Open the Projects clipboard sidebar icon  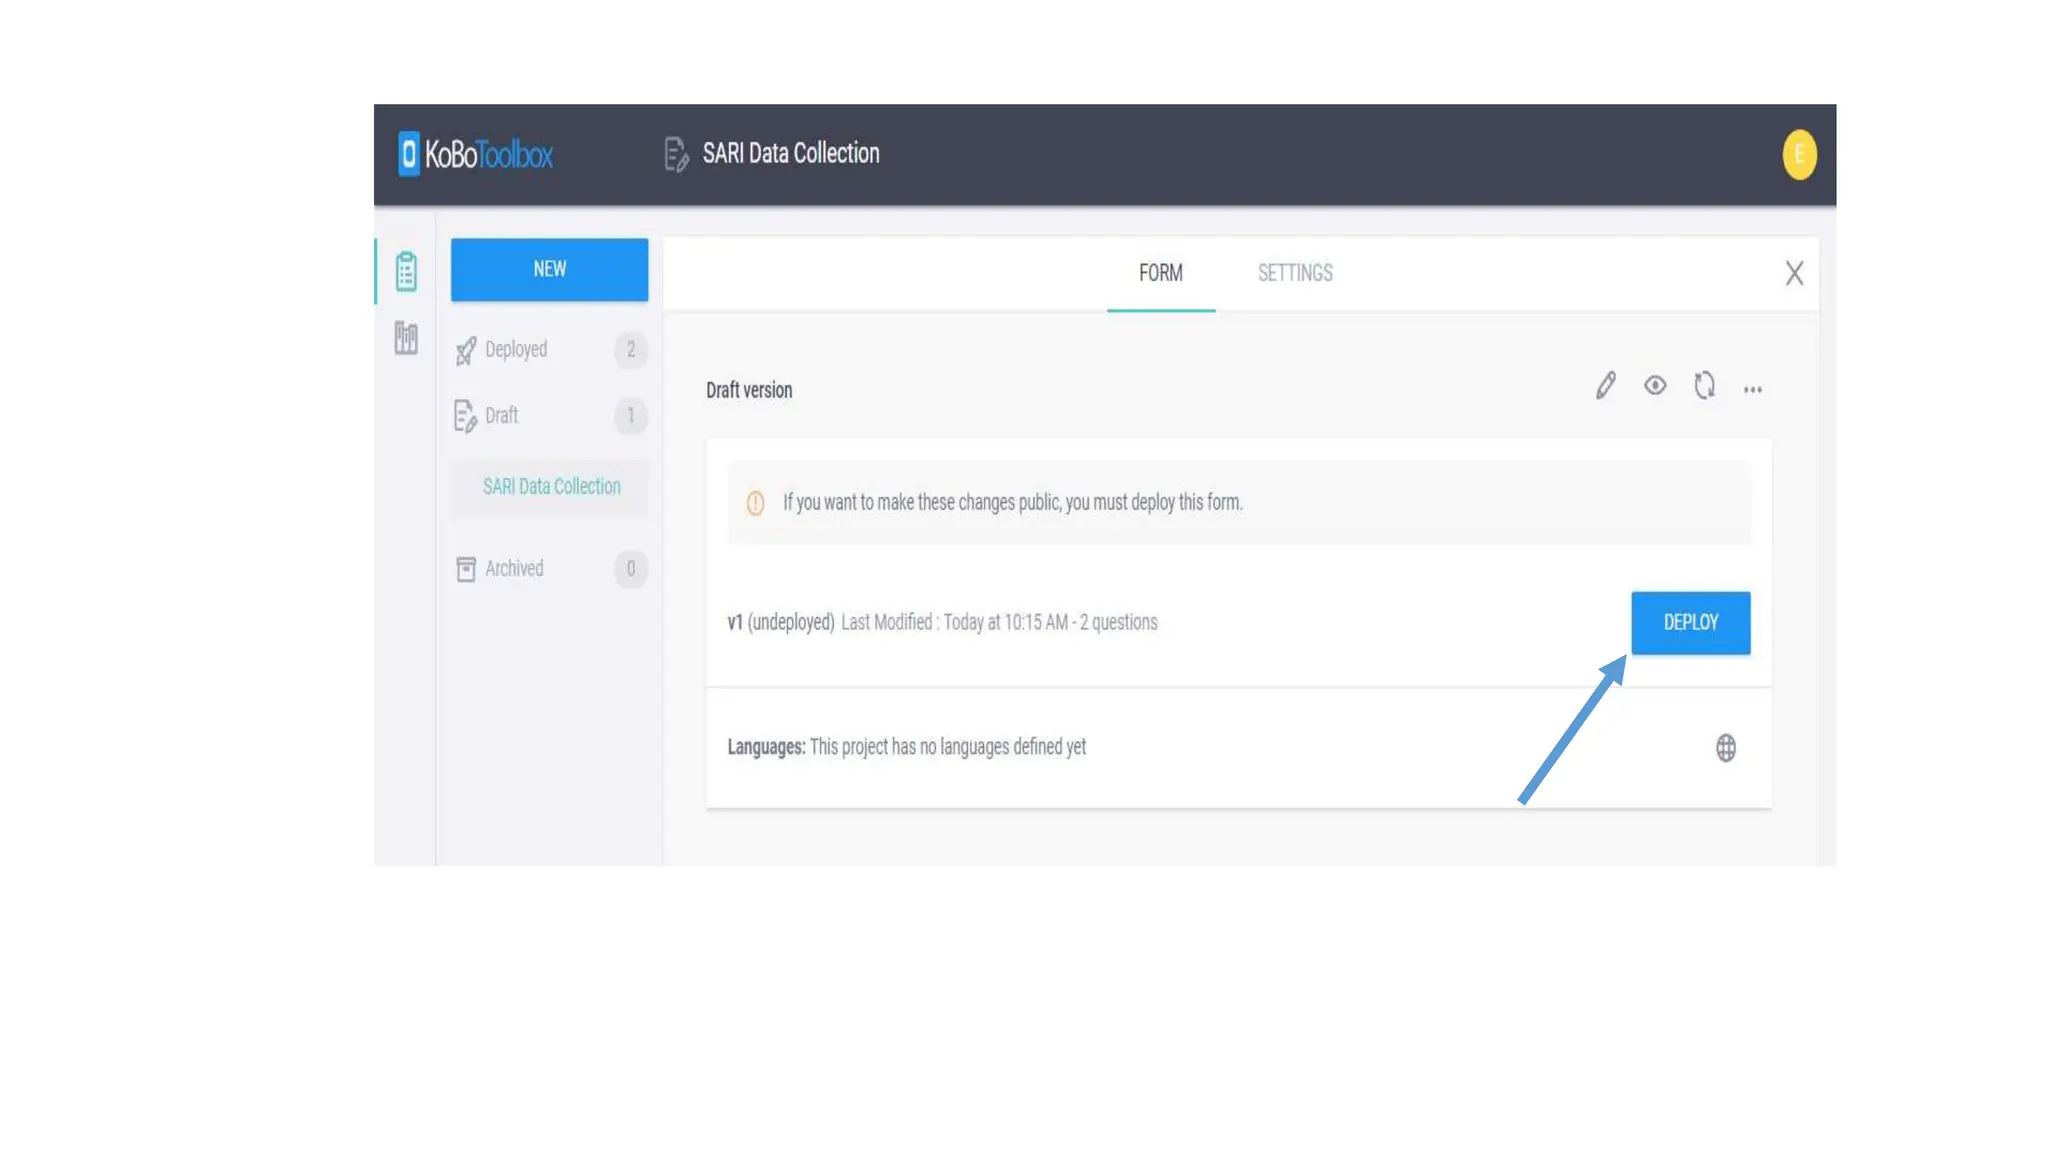406,271
